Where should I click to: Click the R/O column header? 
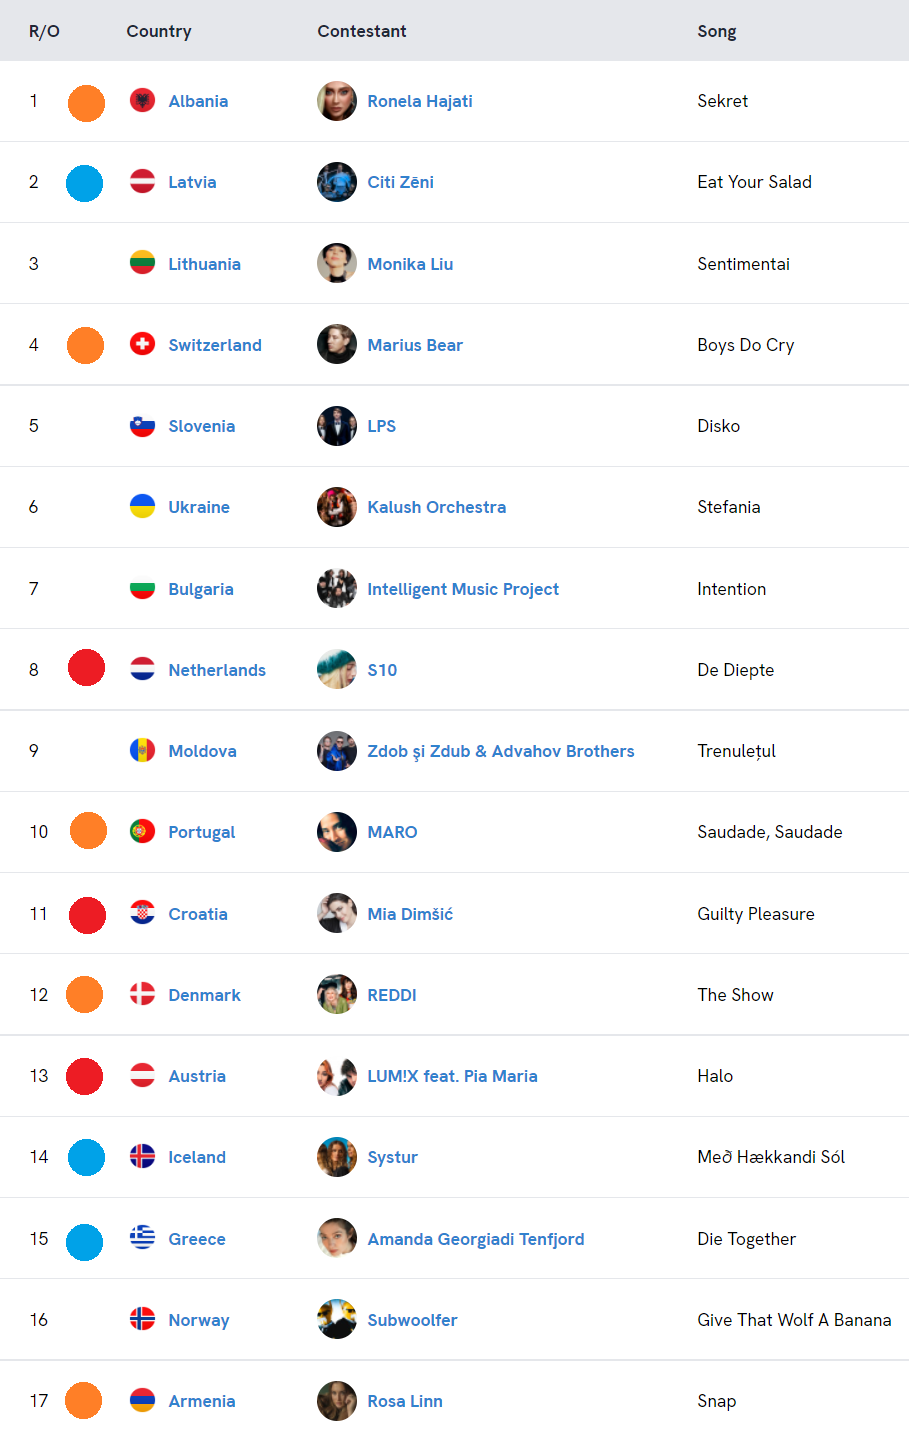(x=44, y=31)
